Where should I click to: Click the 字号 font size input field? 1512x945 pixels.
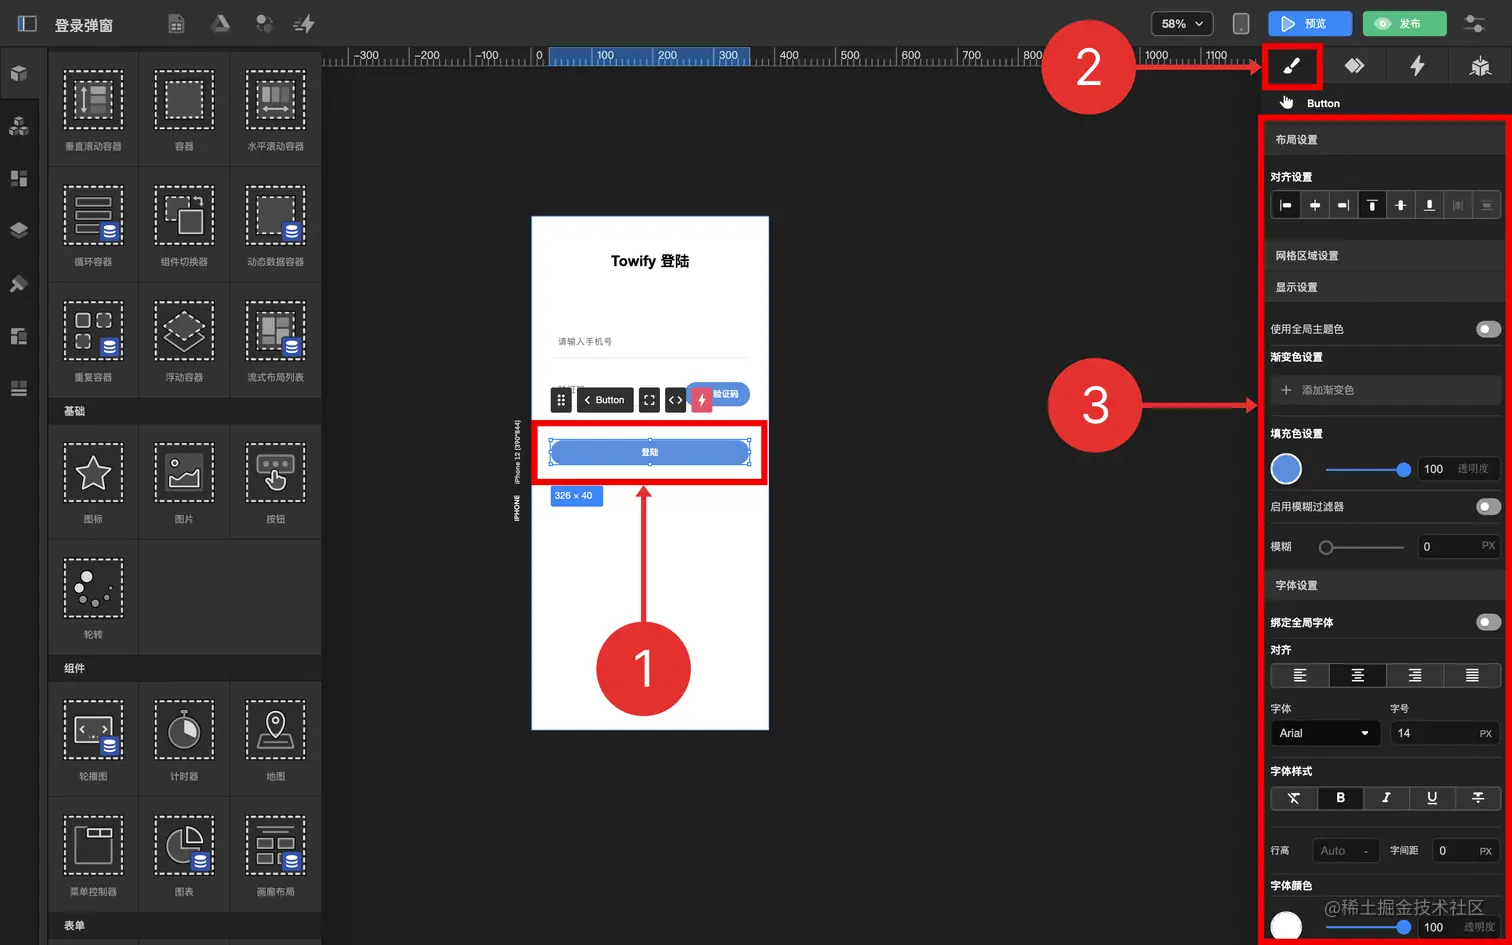click(x=1445, y=733)
